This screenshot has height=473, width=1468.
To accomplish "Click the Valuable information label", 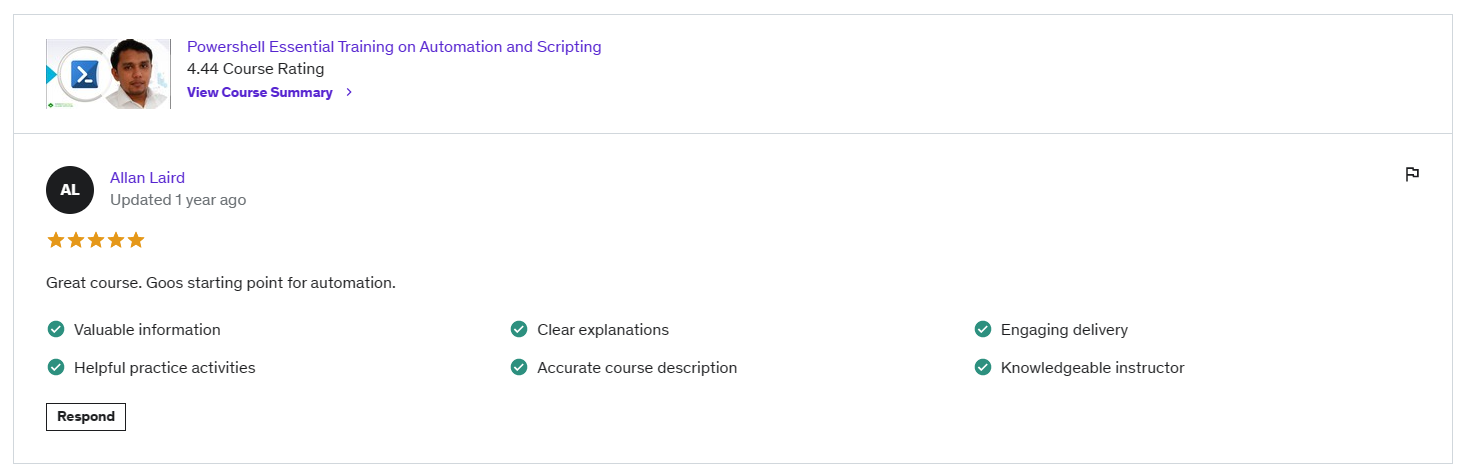I will [x=147, y=330].
